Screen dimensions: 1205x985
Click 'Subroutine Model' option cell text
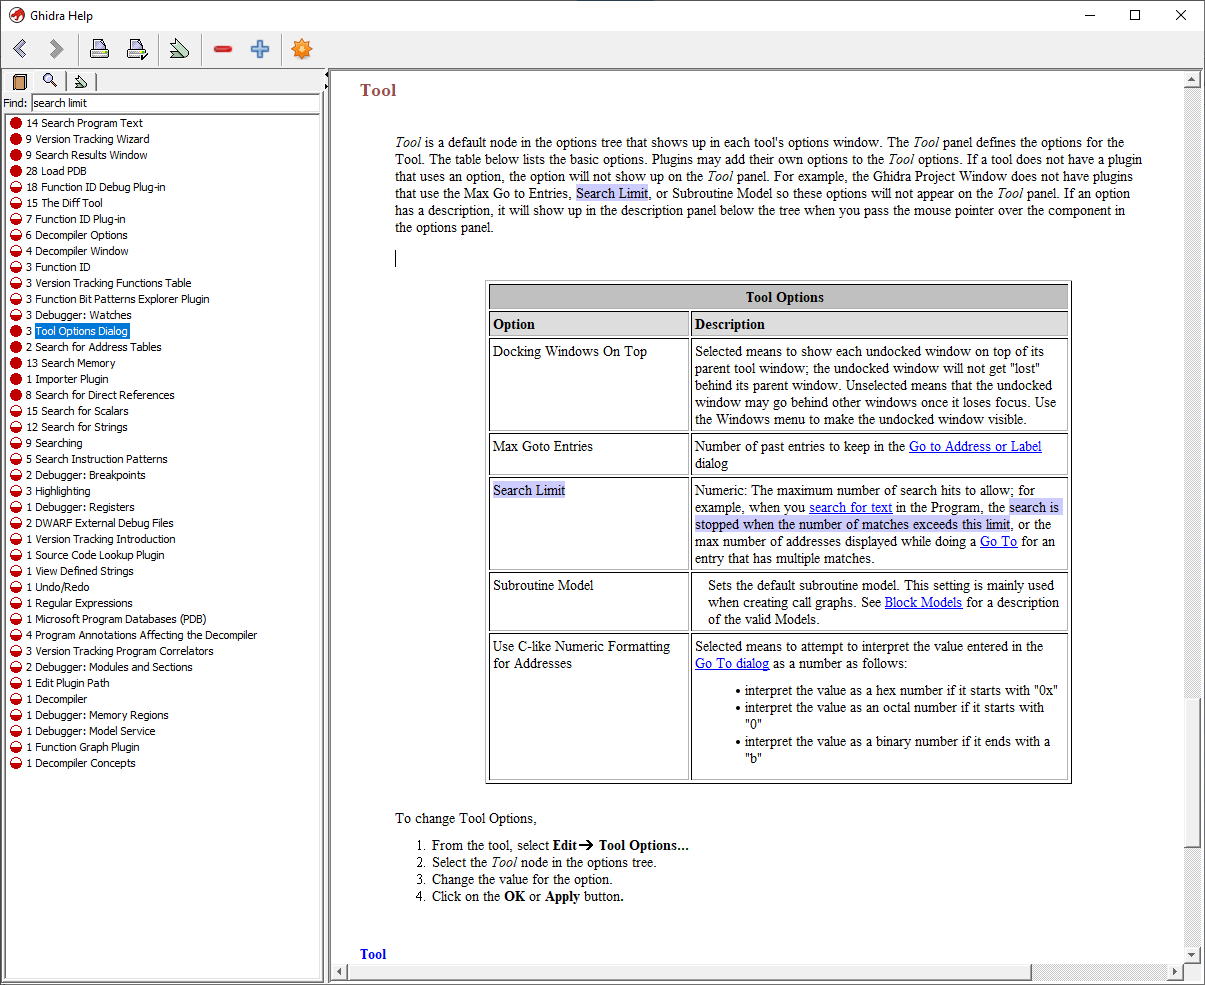click(543, 585)
